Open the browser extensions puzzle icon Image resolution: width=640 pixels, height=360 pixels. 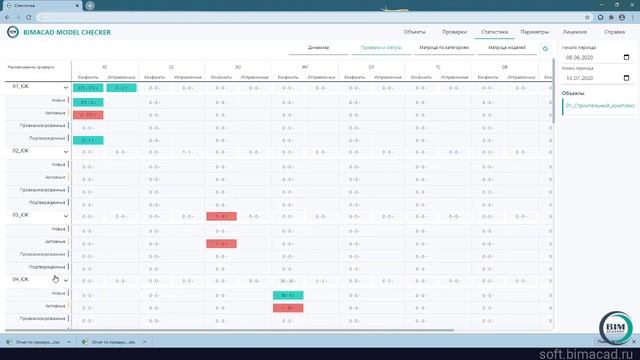point(611,17)
